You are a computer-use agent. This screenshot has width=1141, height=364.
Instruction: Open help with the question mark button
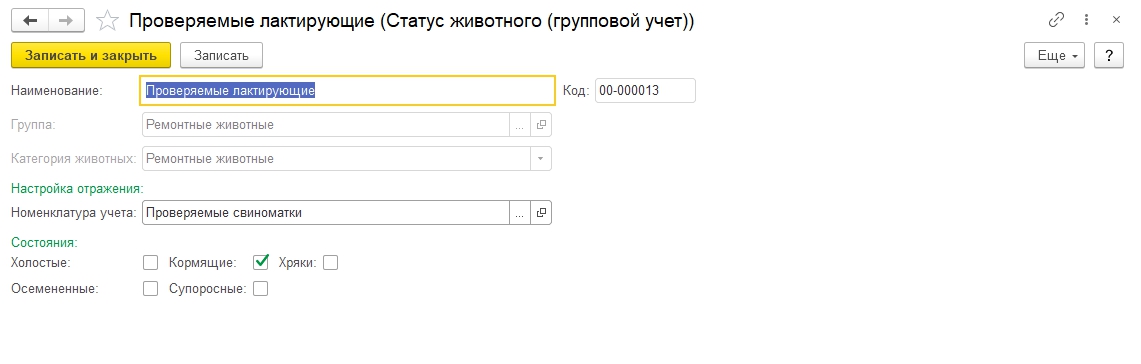coord(1109,55)
